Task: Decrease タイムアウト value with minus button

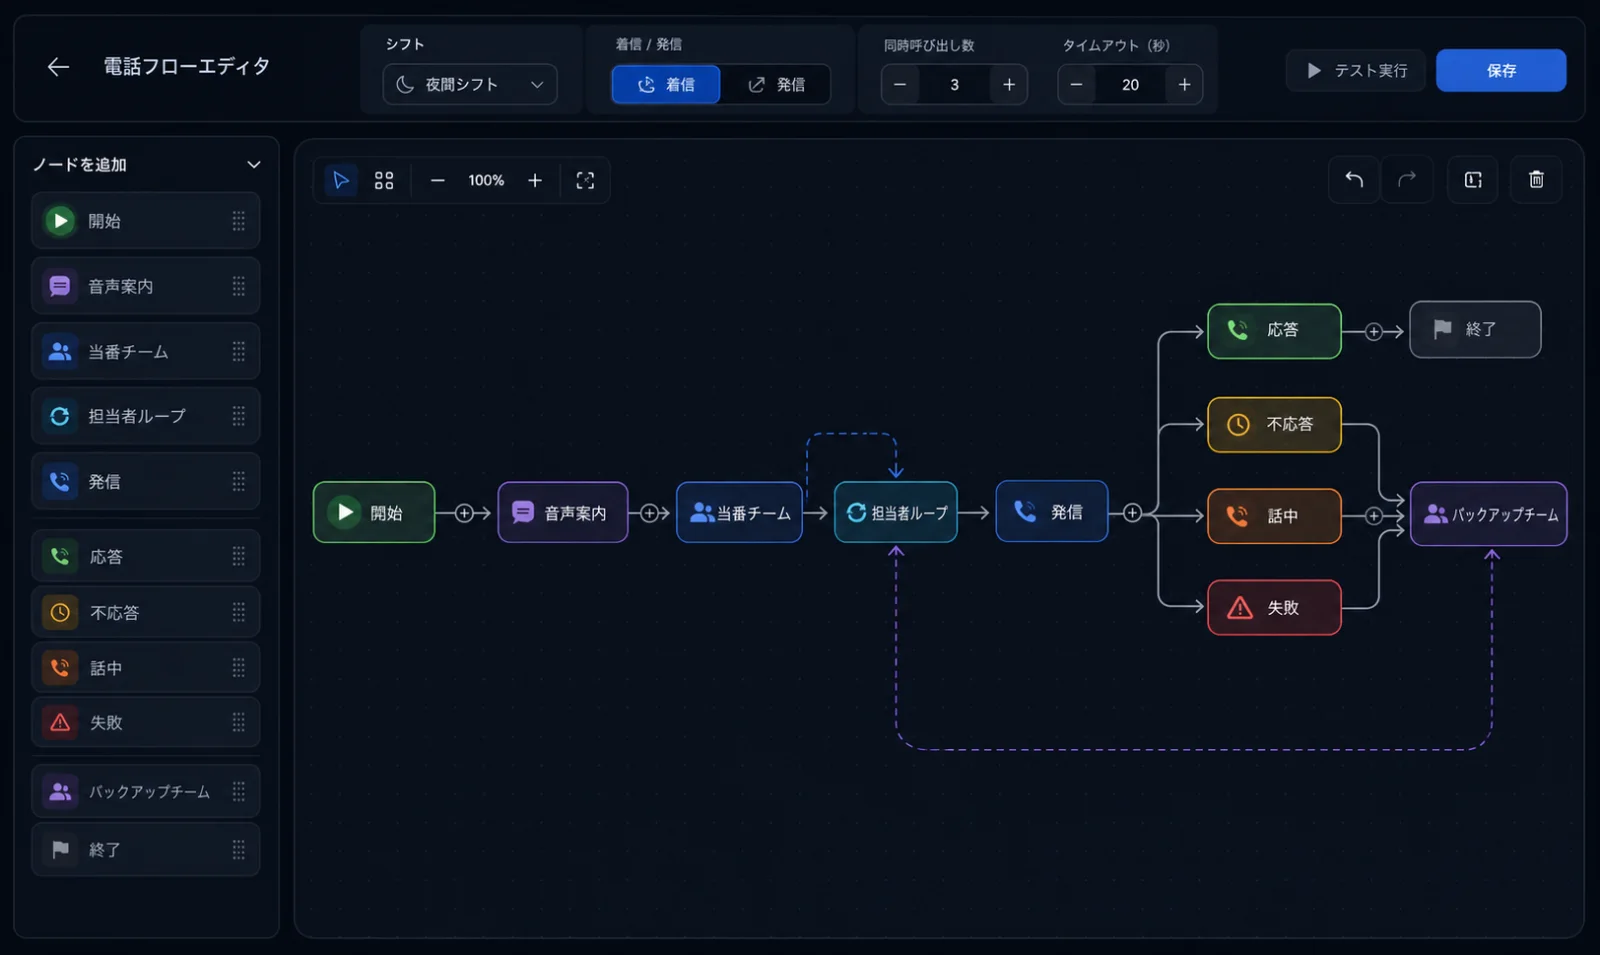Action: click(1076, 85)
